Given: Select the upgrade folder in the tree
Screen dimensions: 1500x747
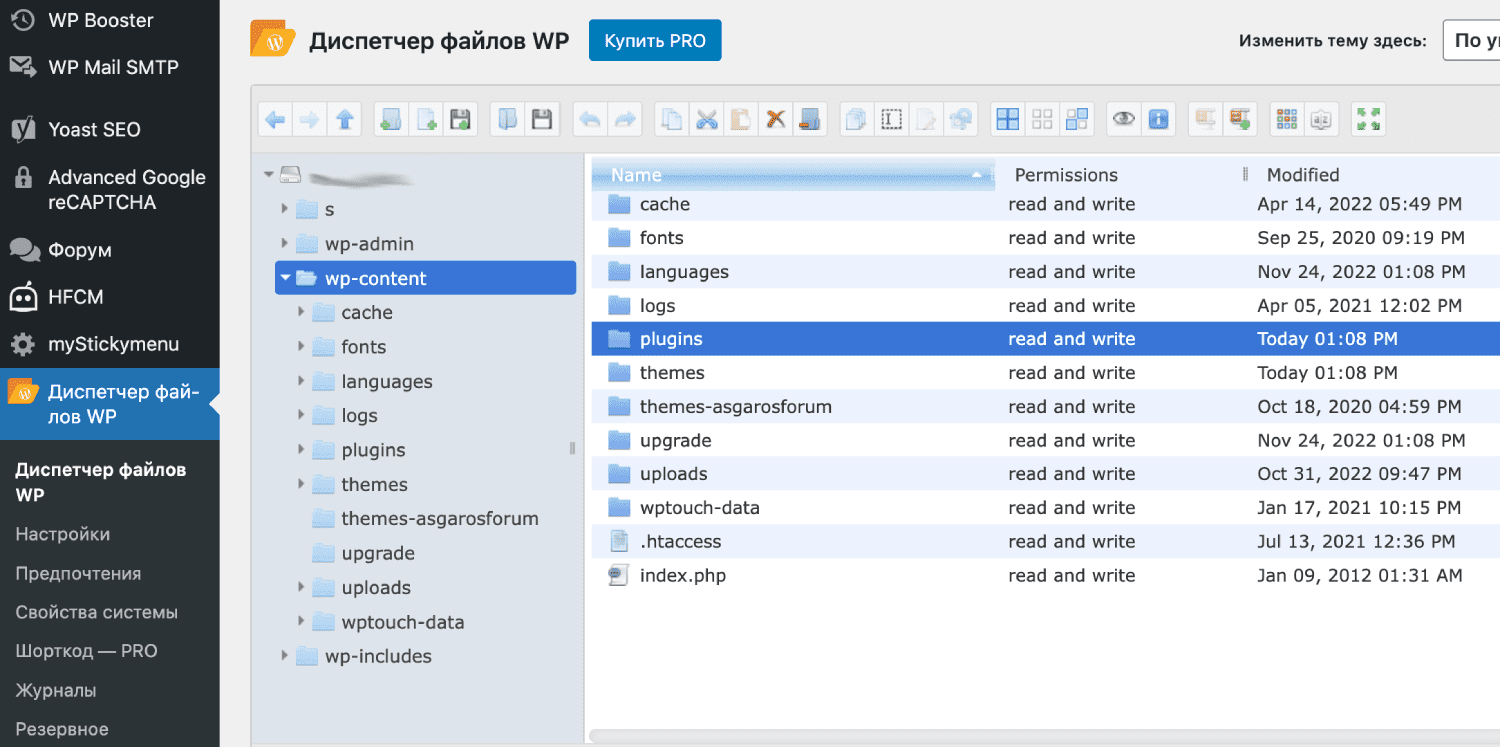Looking at the screenshot, I should (378, 553).
